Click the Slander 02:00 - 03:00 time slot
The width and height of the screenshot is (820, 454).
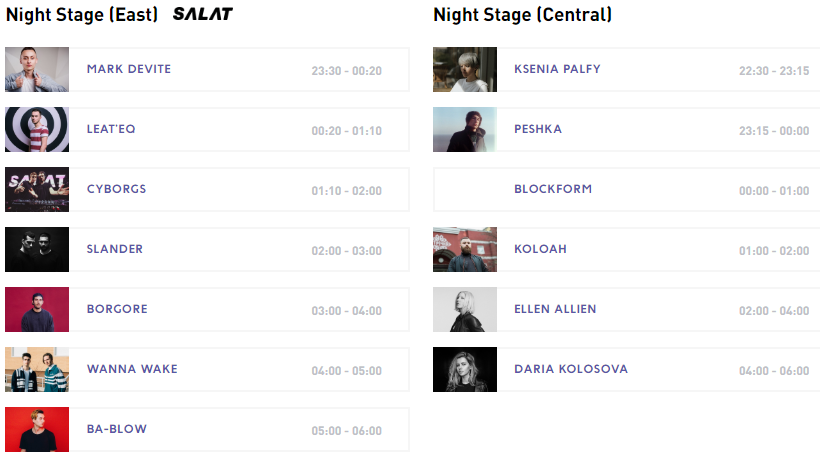(x=346, y=251)
